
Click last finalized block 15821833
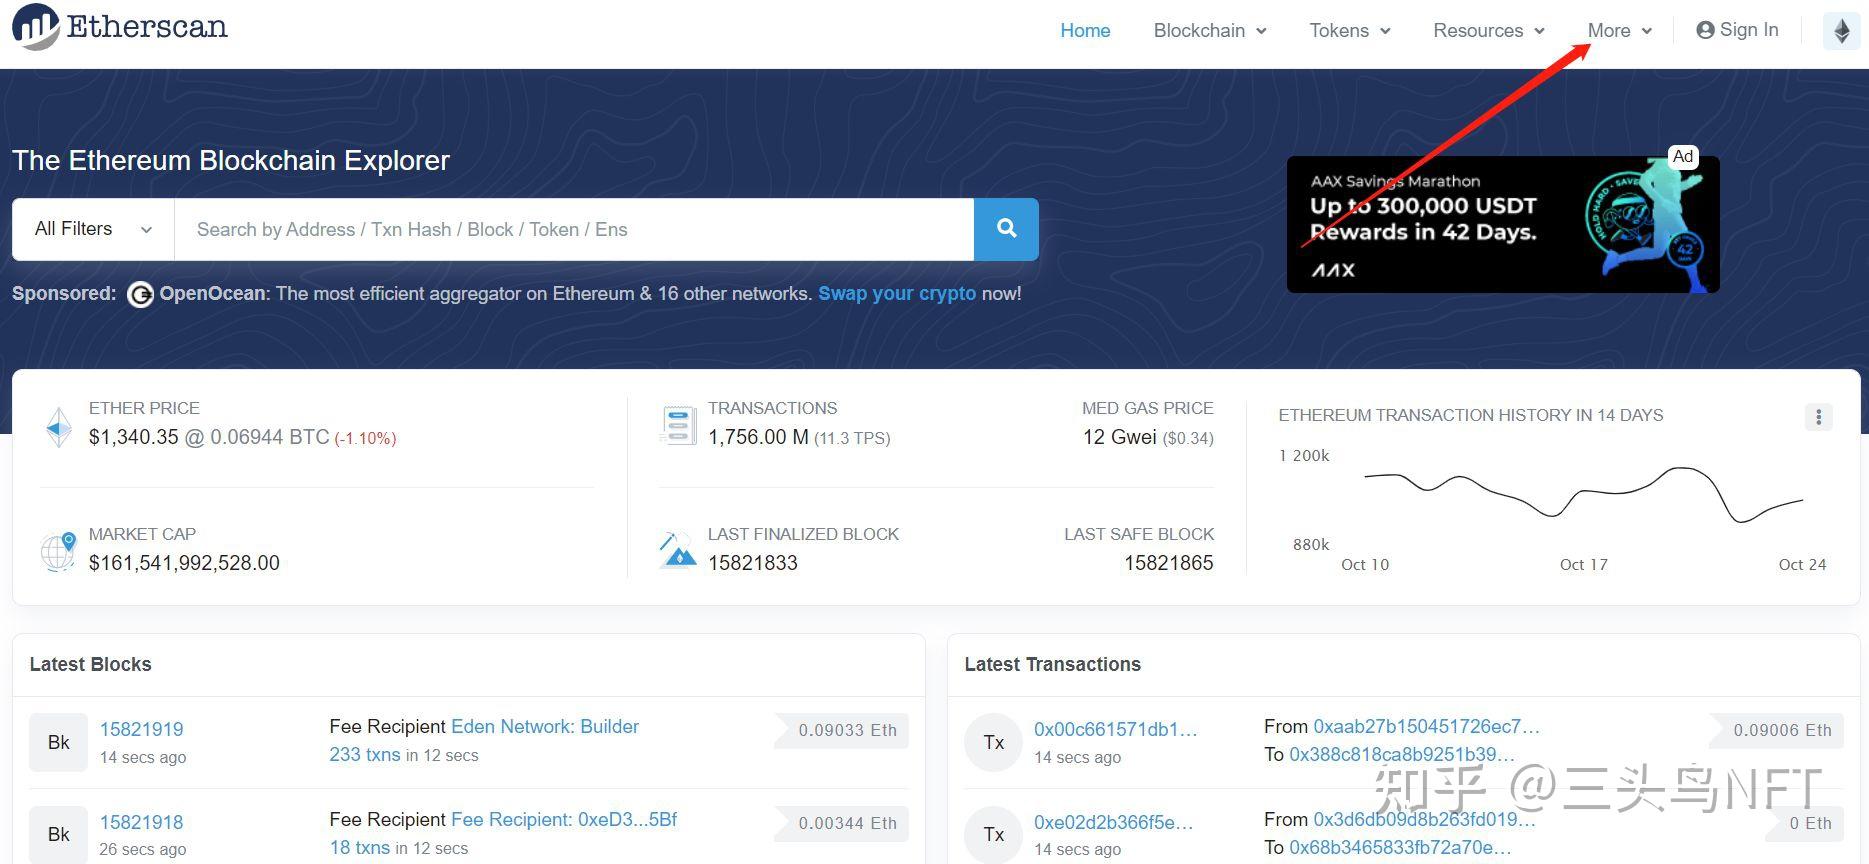point(753,563)
